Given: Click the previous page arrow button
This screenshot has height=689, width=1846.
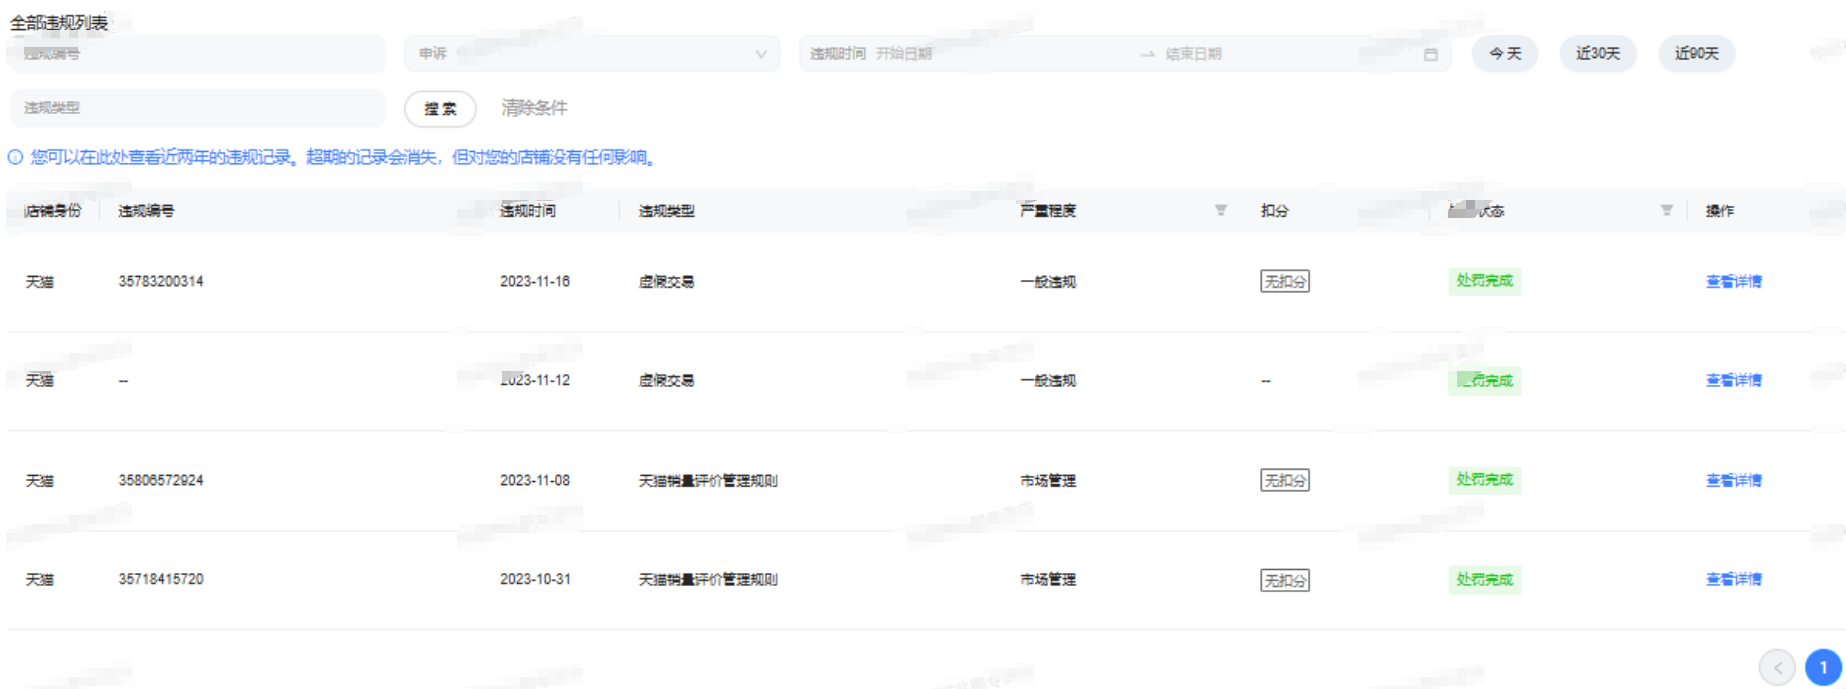Looking at the screenshot, I should pos(1777,667).
